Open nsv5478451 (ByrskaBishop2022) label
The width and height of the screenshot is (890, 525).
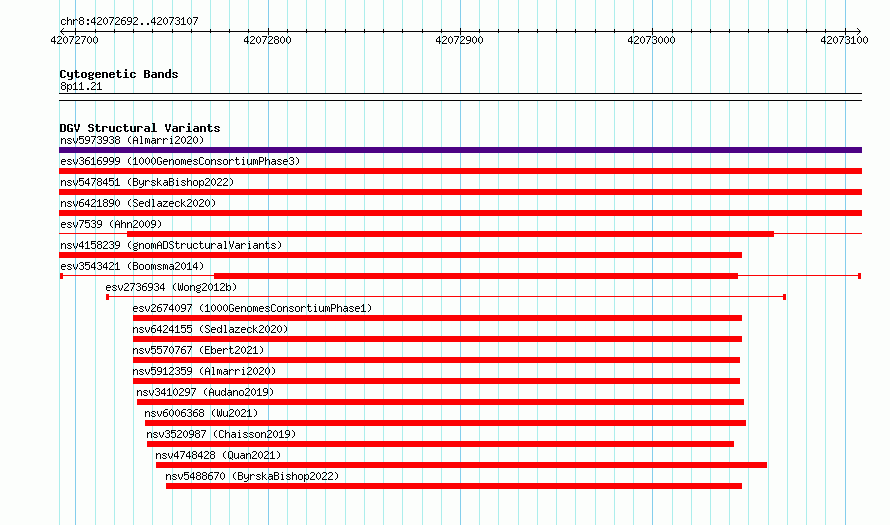(147, 182)
